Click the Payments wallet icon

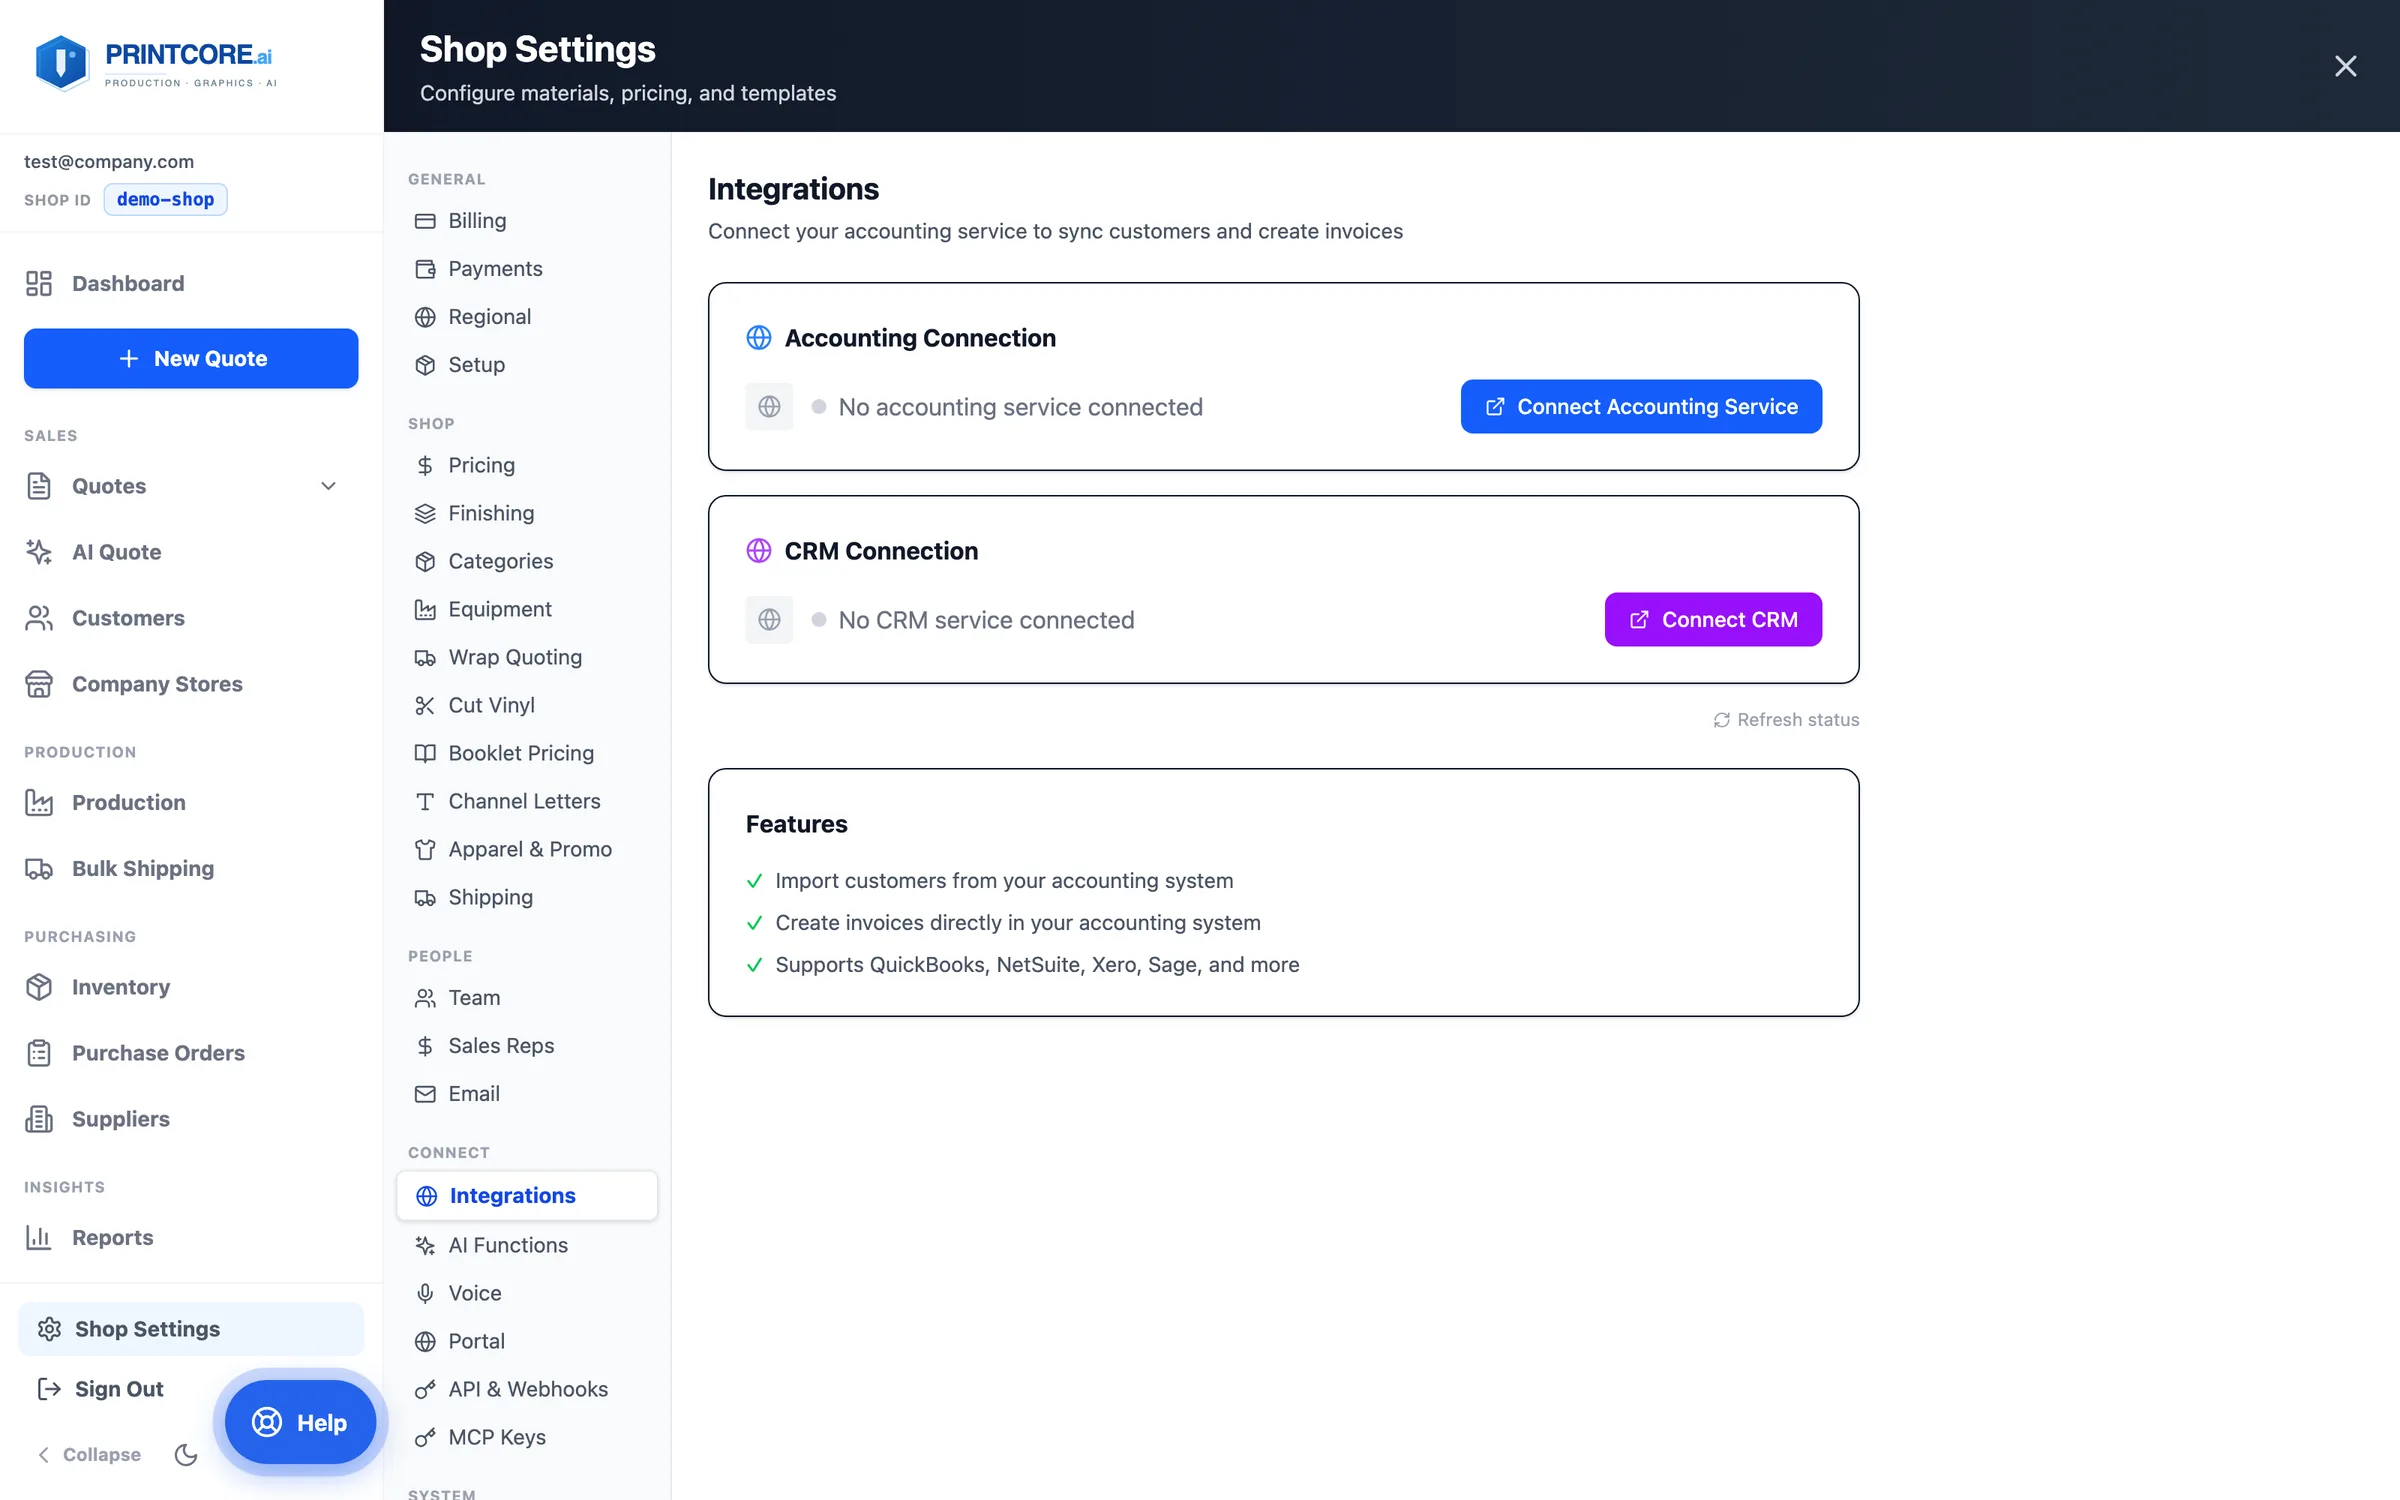(x=425, y=269)
